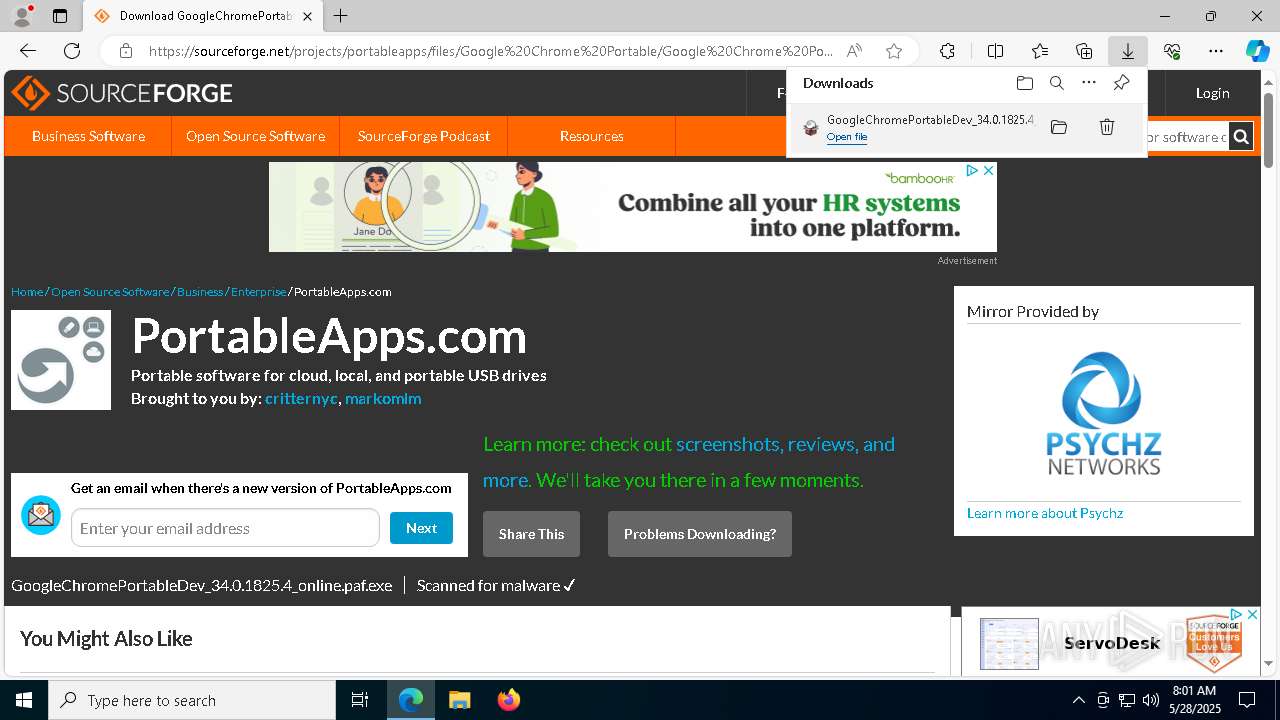Open Open Source Software menu

coord(255,136)
